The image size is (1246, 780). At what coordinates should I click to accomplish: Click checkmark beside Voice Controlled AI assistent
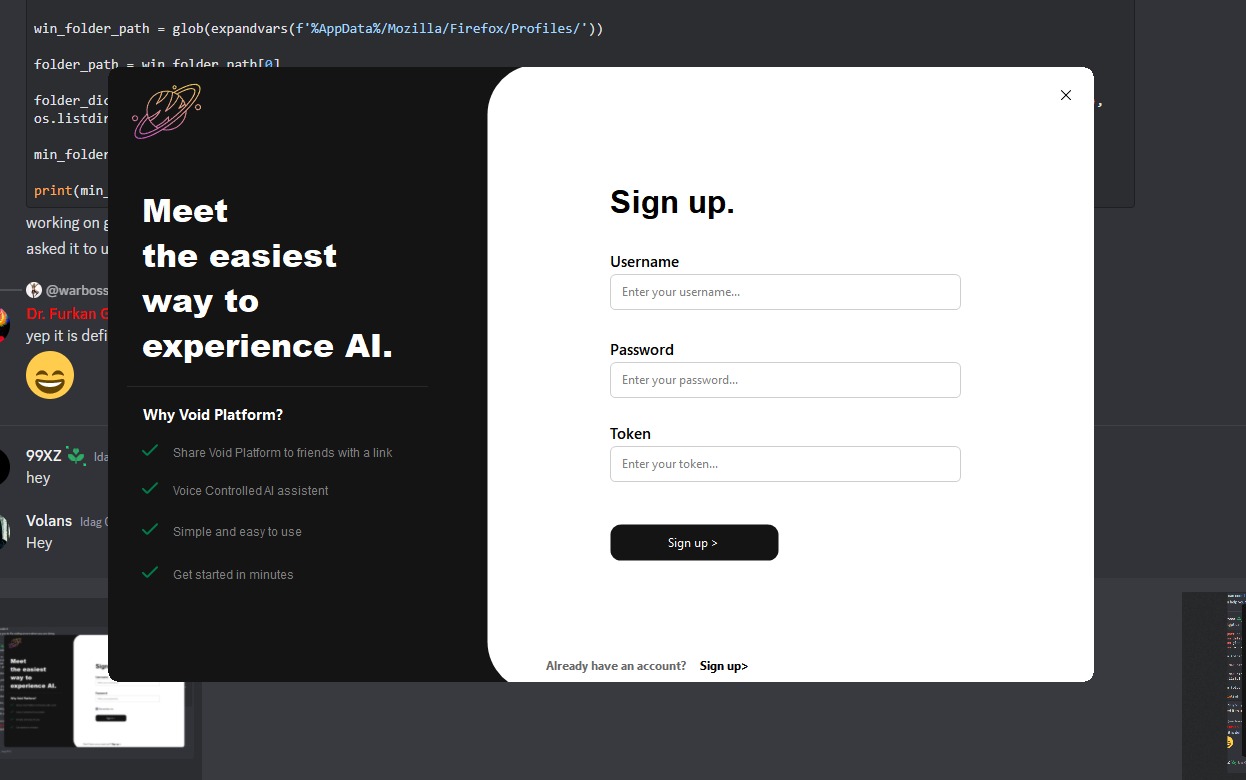pos(150,489)
